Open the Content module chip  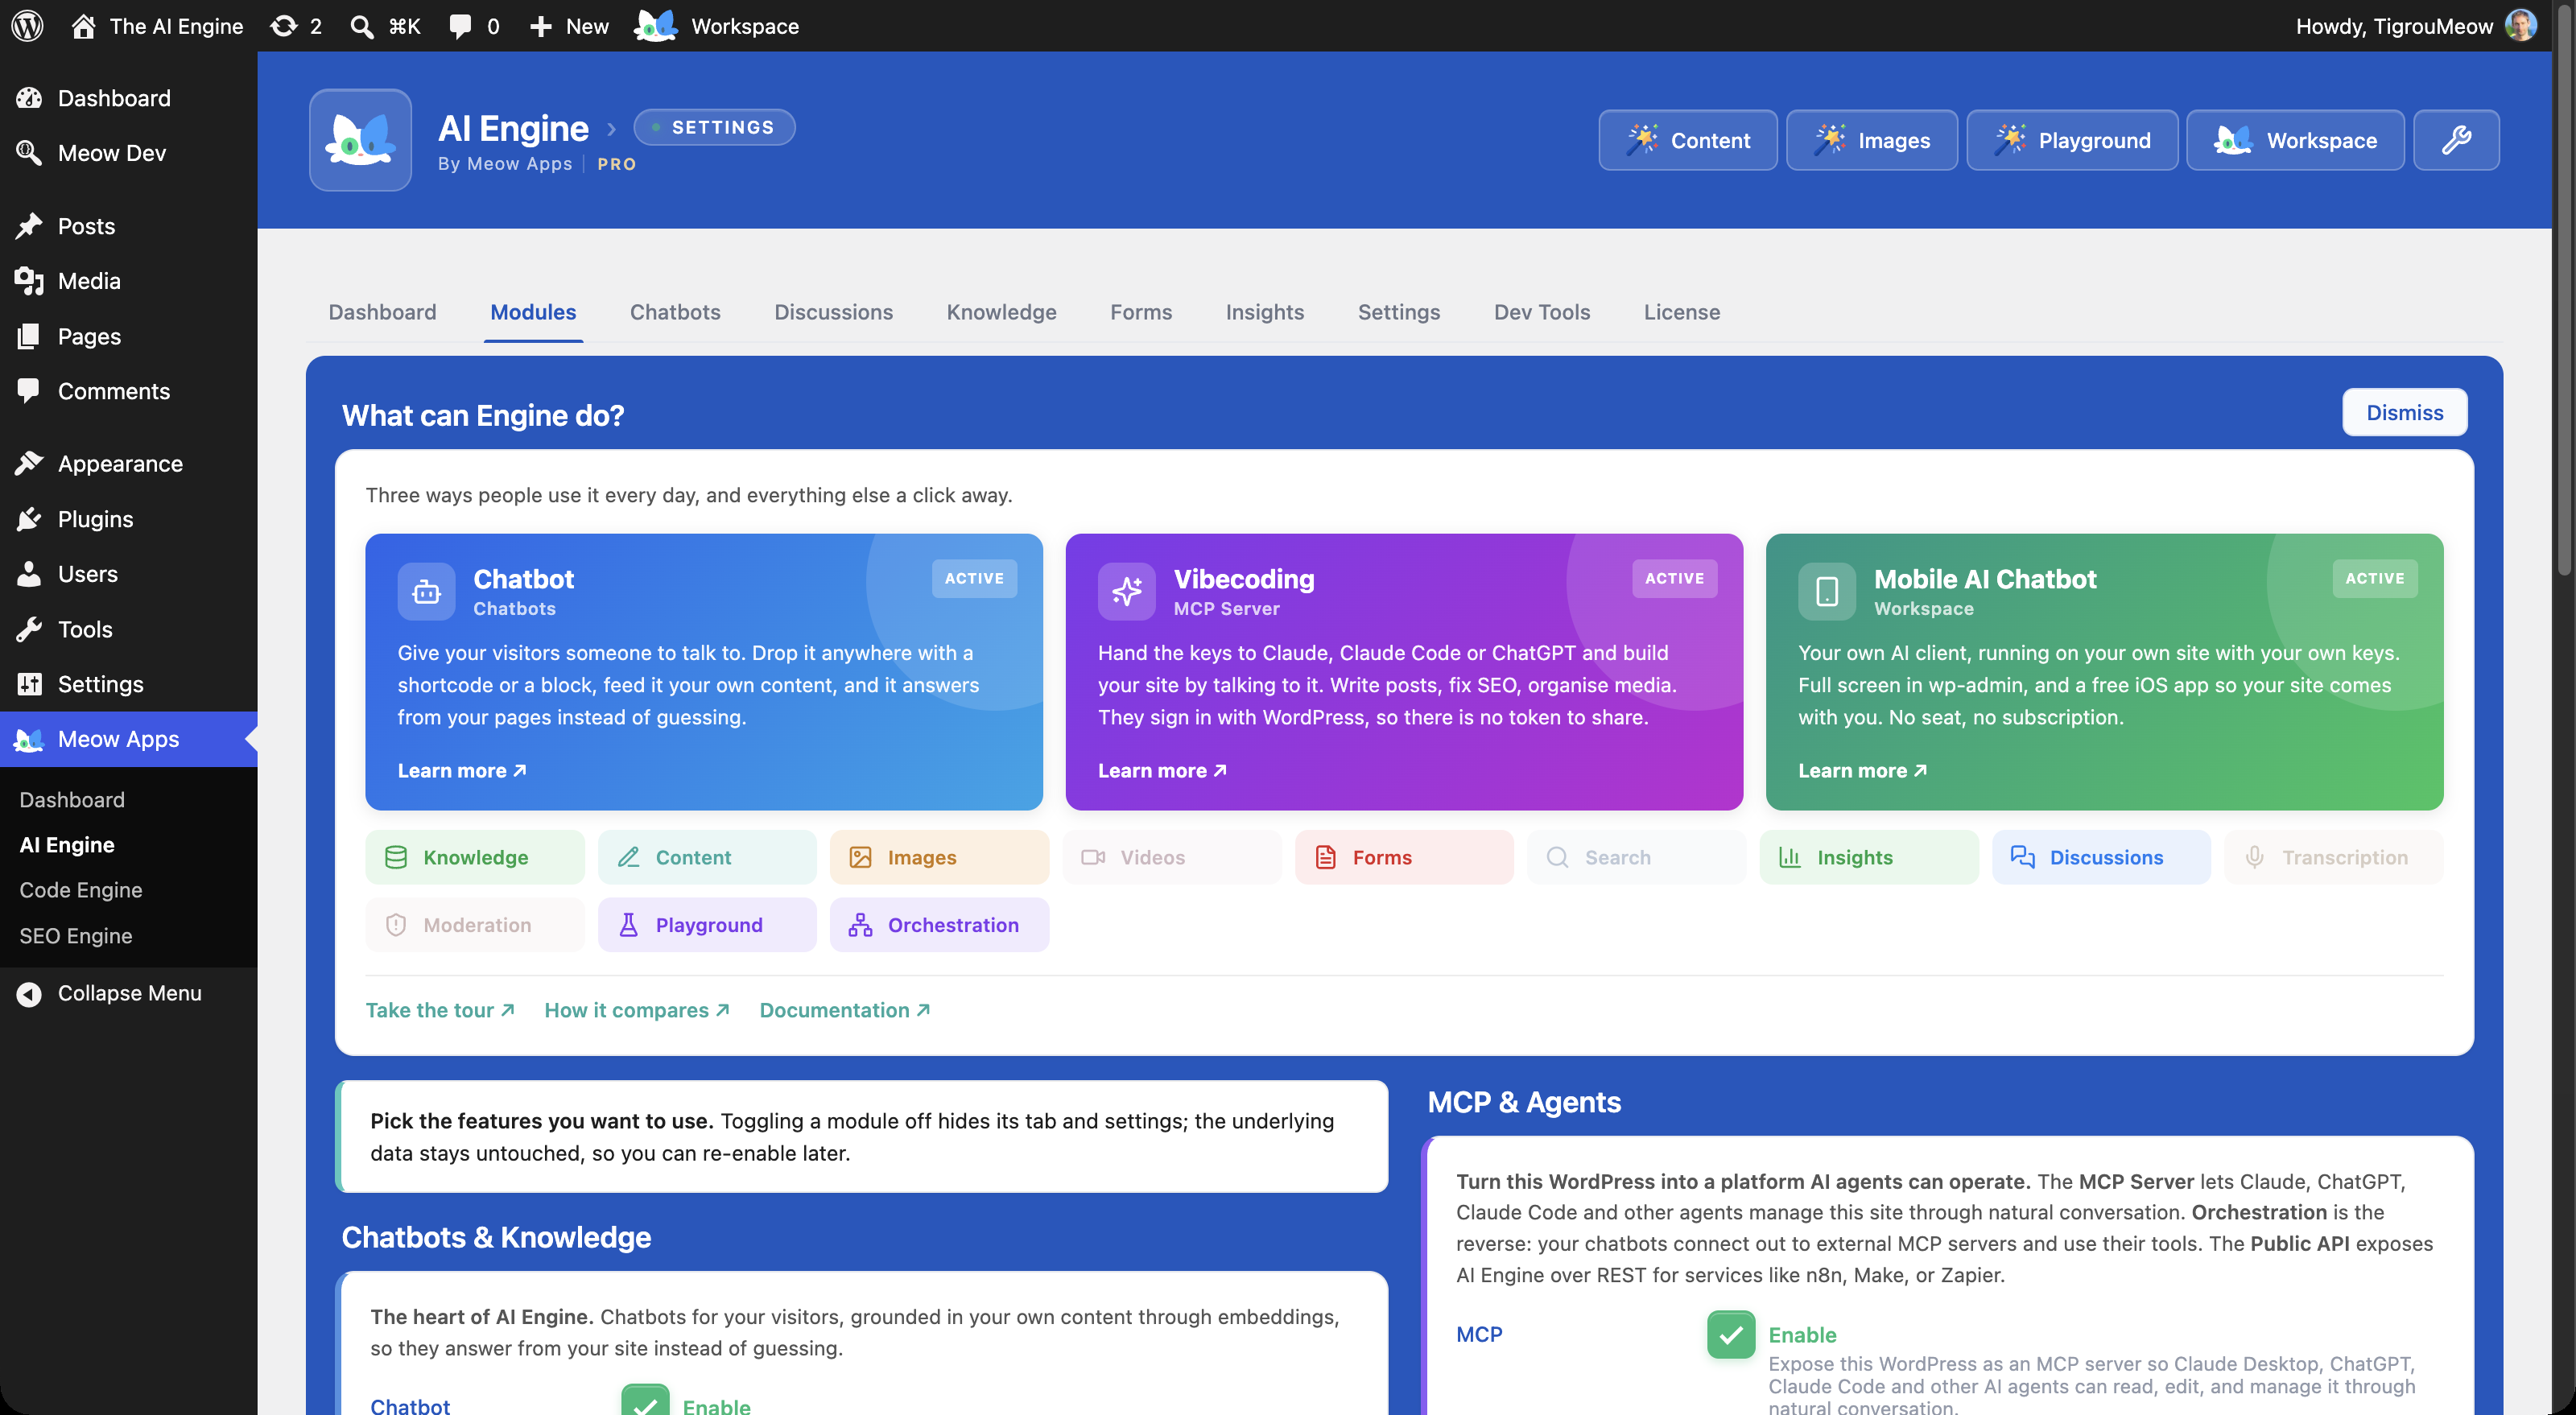(x=707, y=857)
